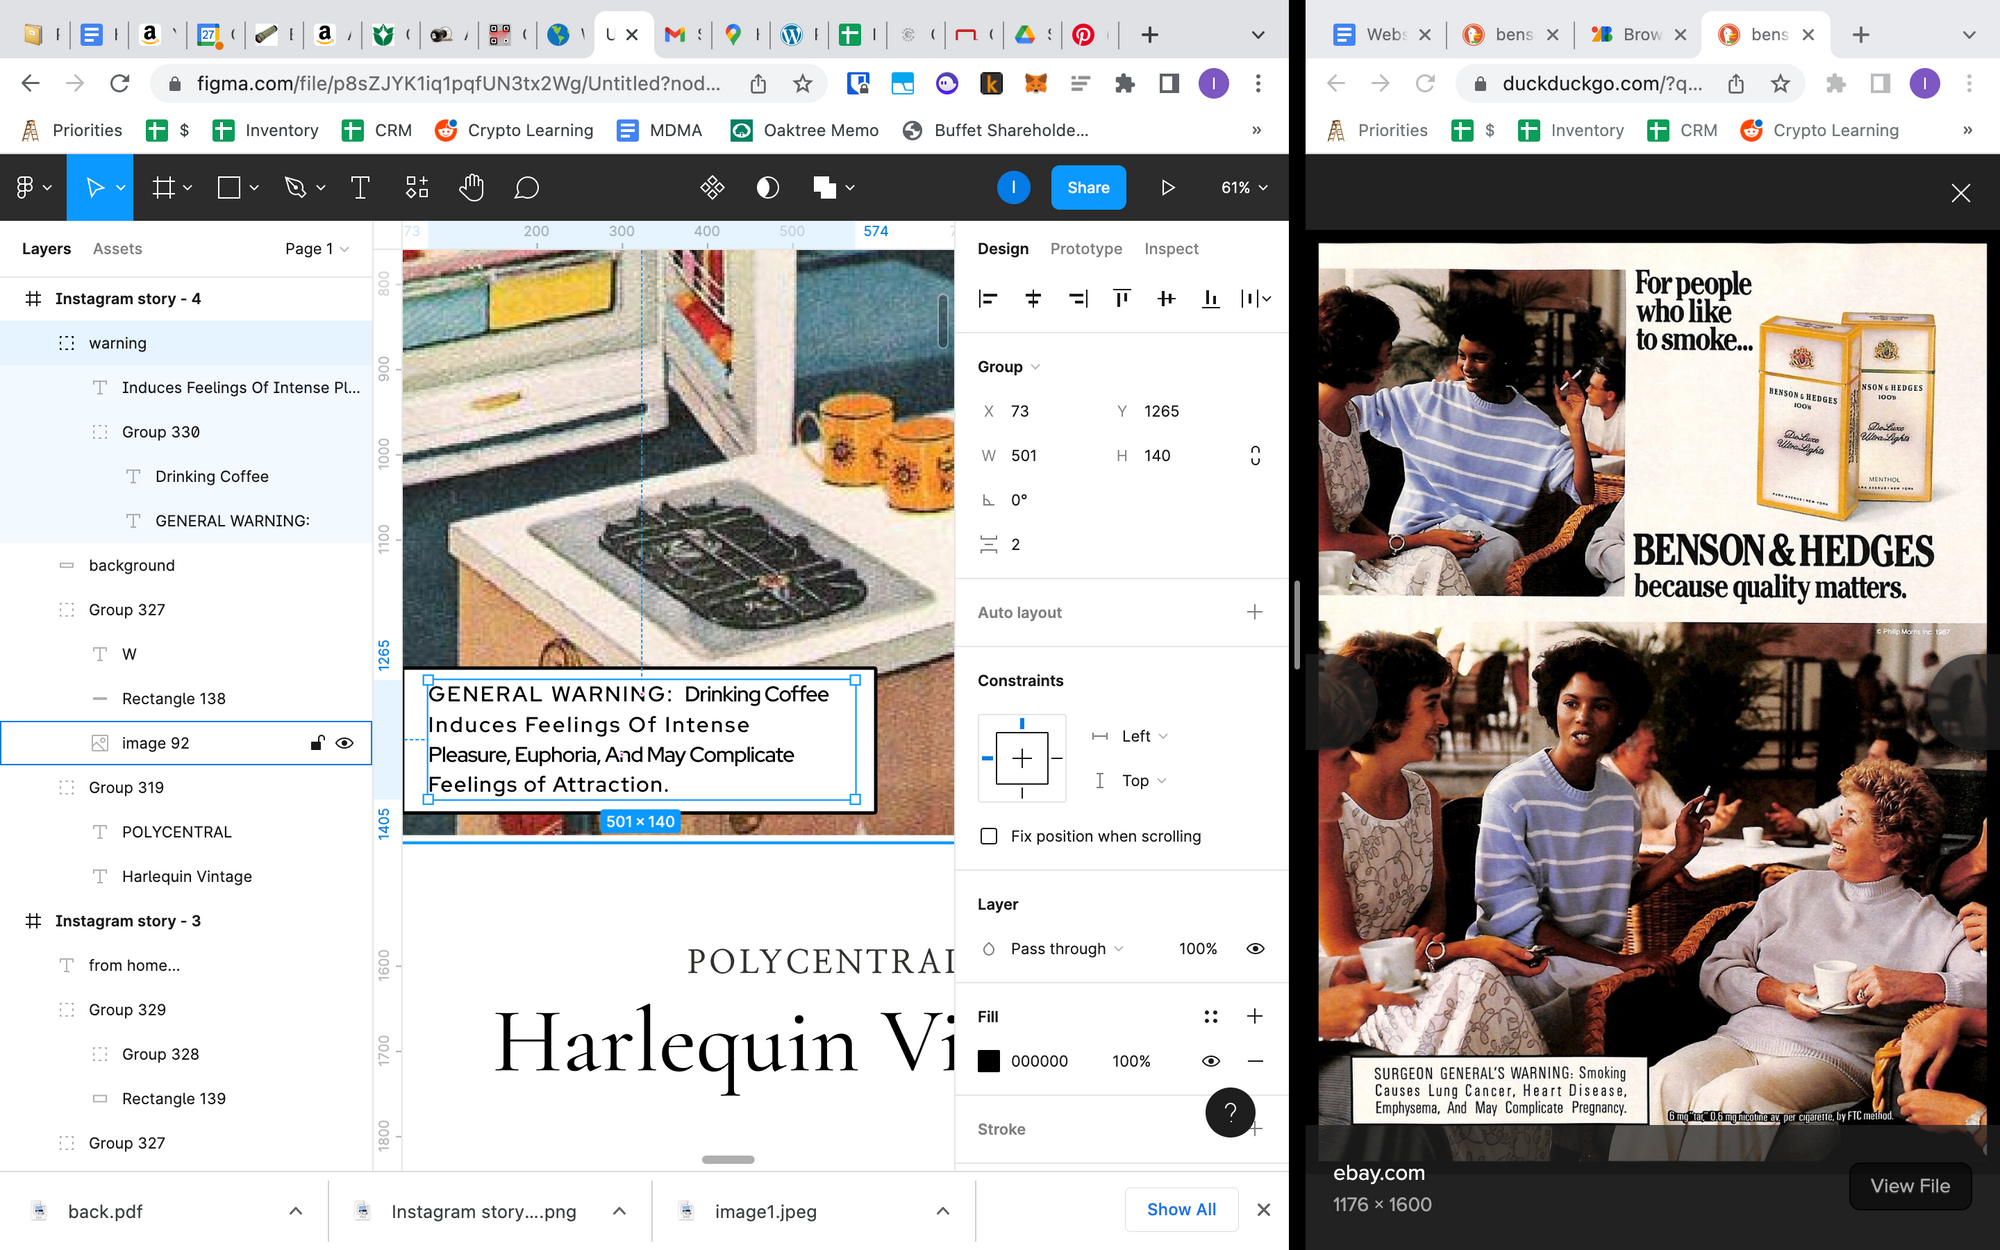
Task: Select the Text tool in Figma toolbar
Action: tap(360, 188)
